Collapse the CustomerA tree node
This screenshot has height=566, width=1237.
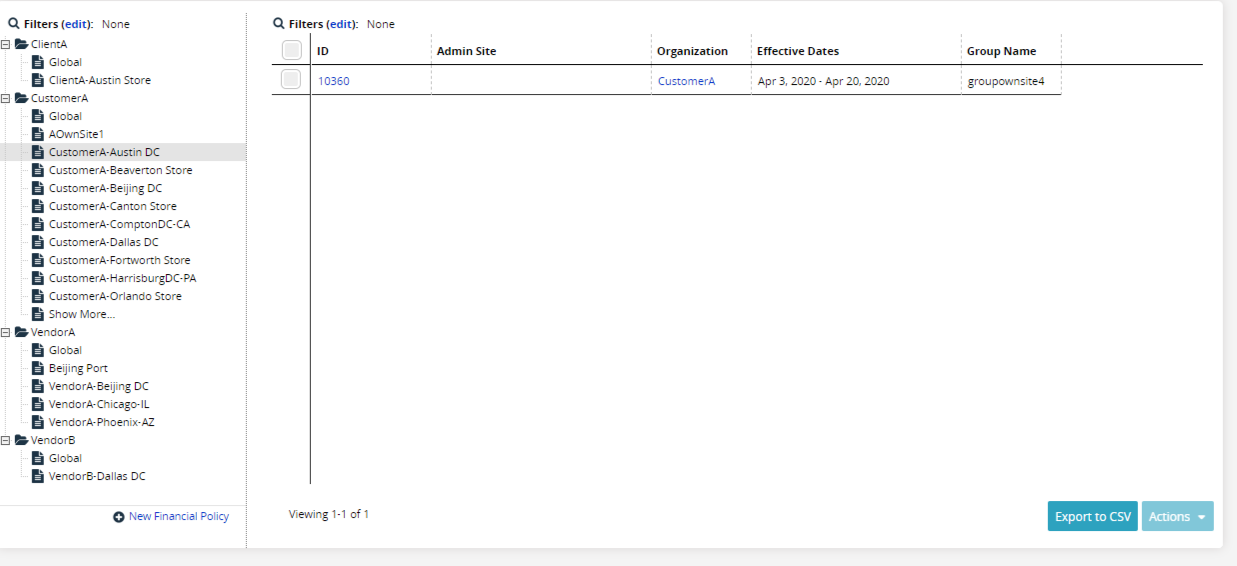[x=7, y=98]
